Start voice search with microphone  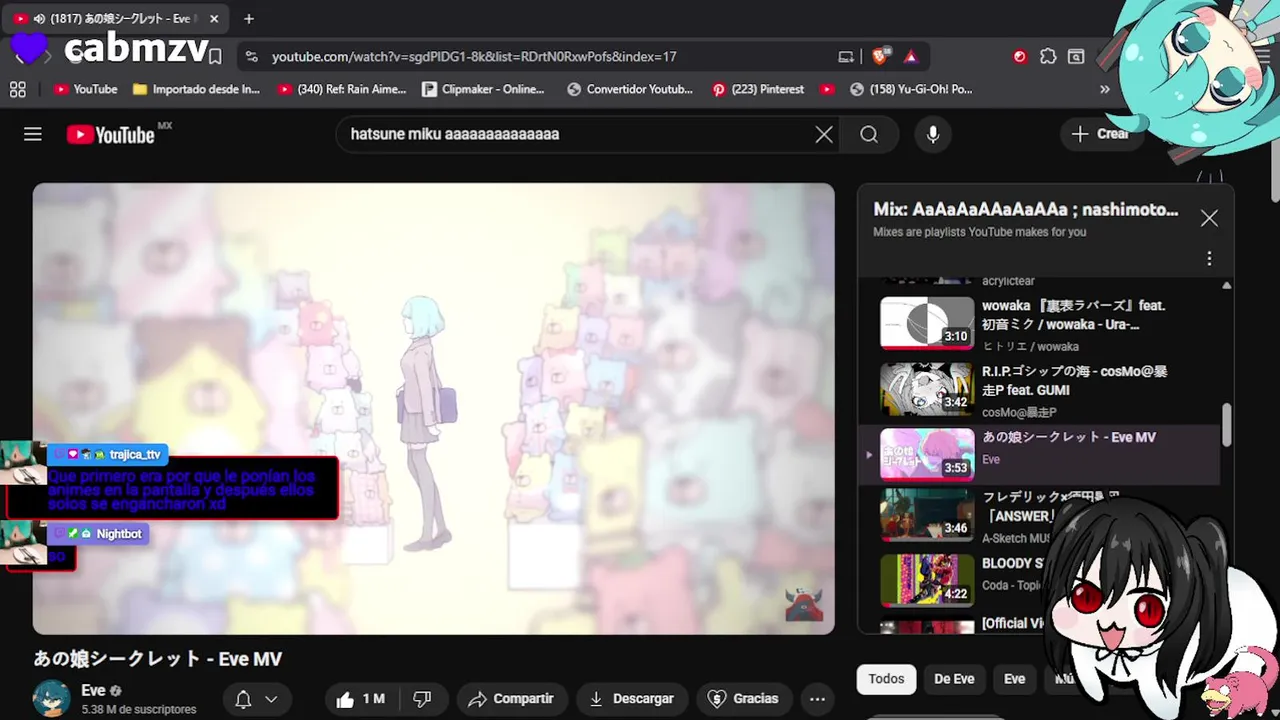coord(933,134)
